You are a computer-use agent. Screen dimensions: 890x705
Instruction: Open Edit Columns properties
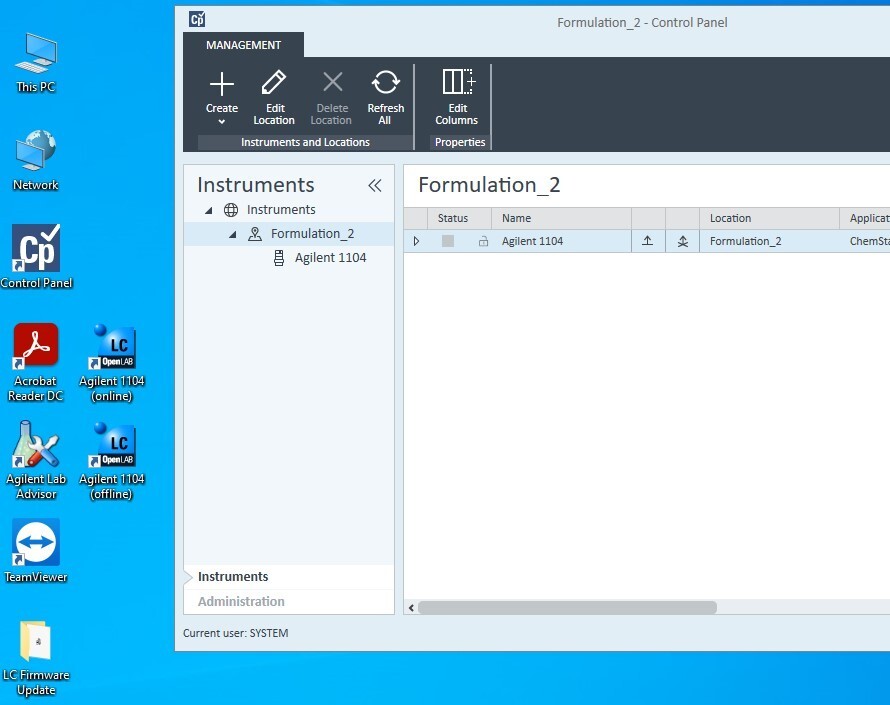(457, 97)
